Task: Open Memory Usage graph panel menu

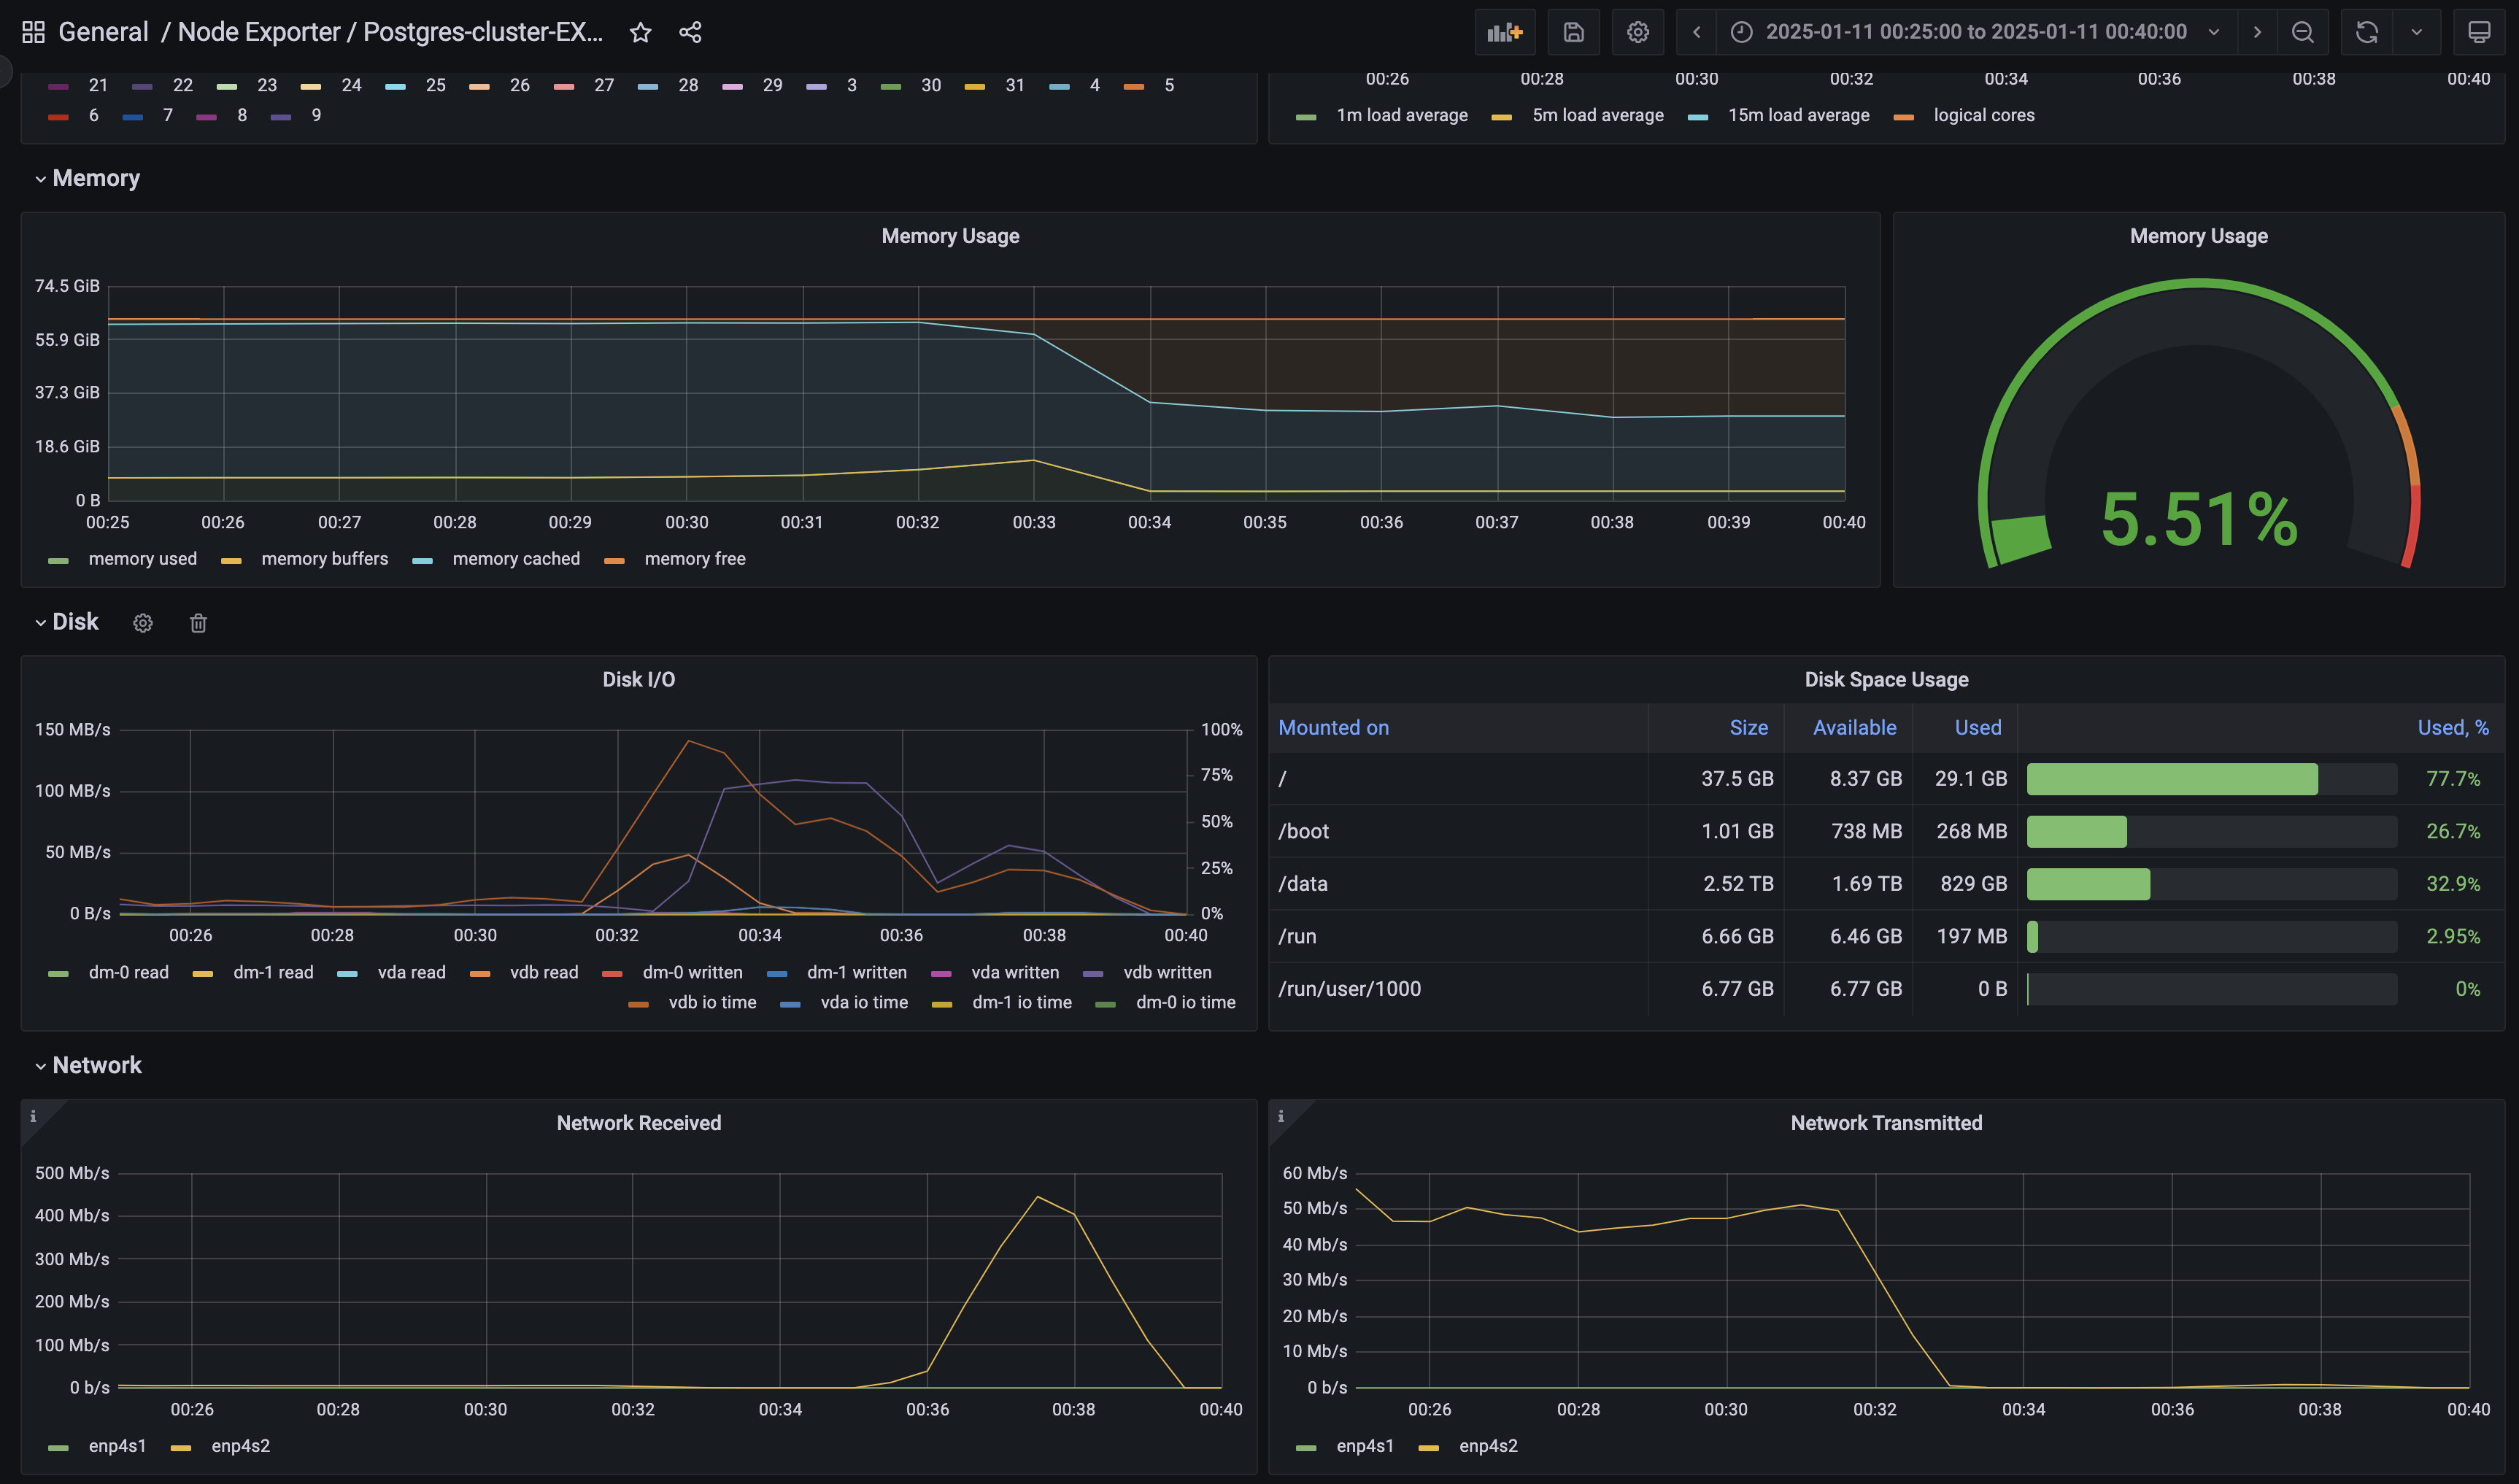Action: [x=950, y=236]
